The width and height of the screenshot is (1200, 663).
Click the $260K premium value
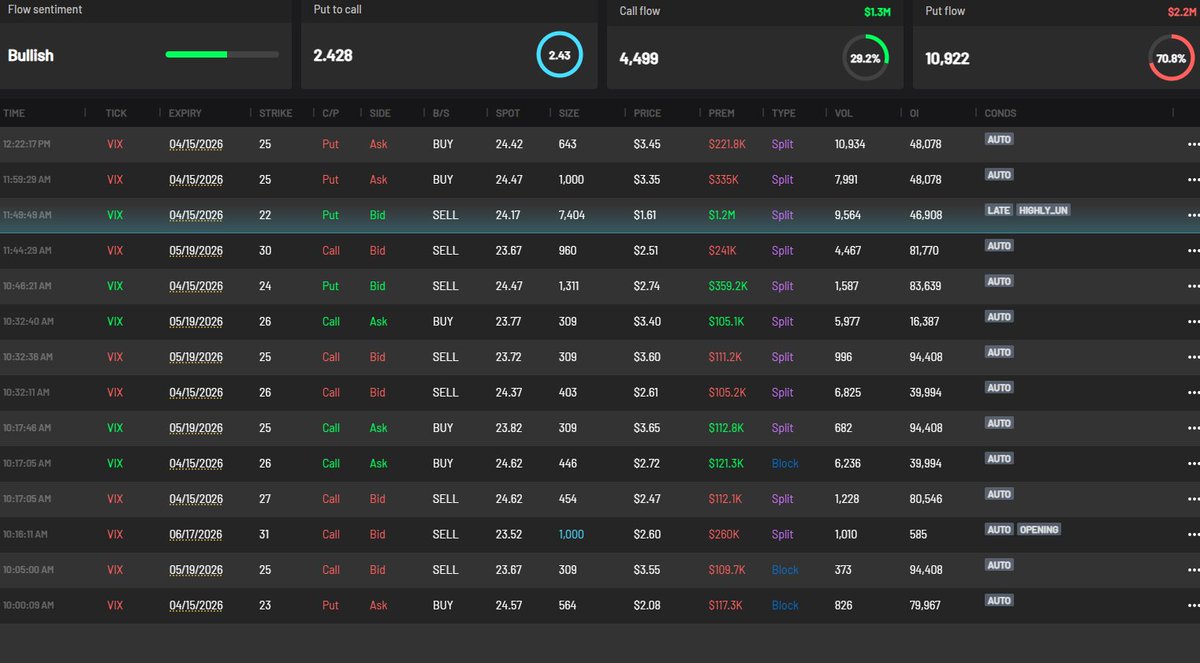(x=723, y=535)
